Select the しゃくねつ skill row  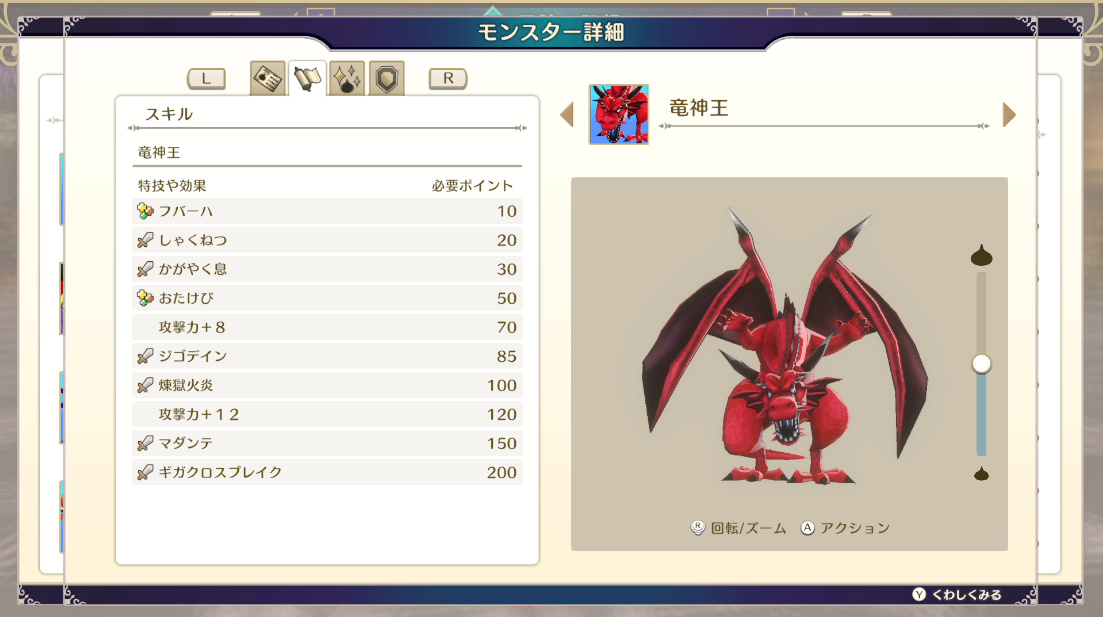pyautogui.click(x=327, y=240)
